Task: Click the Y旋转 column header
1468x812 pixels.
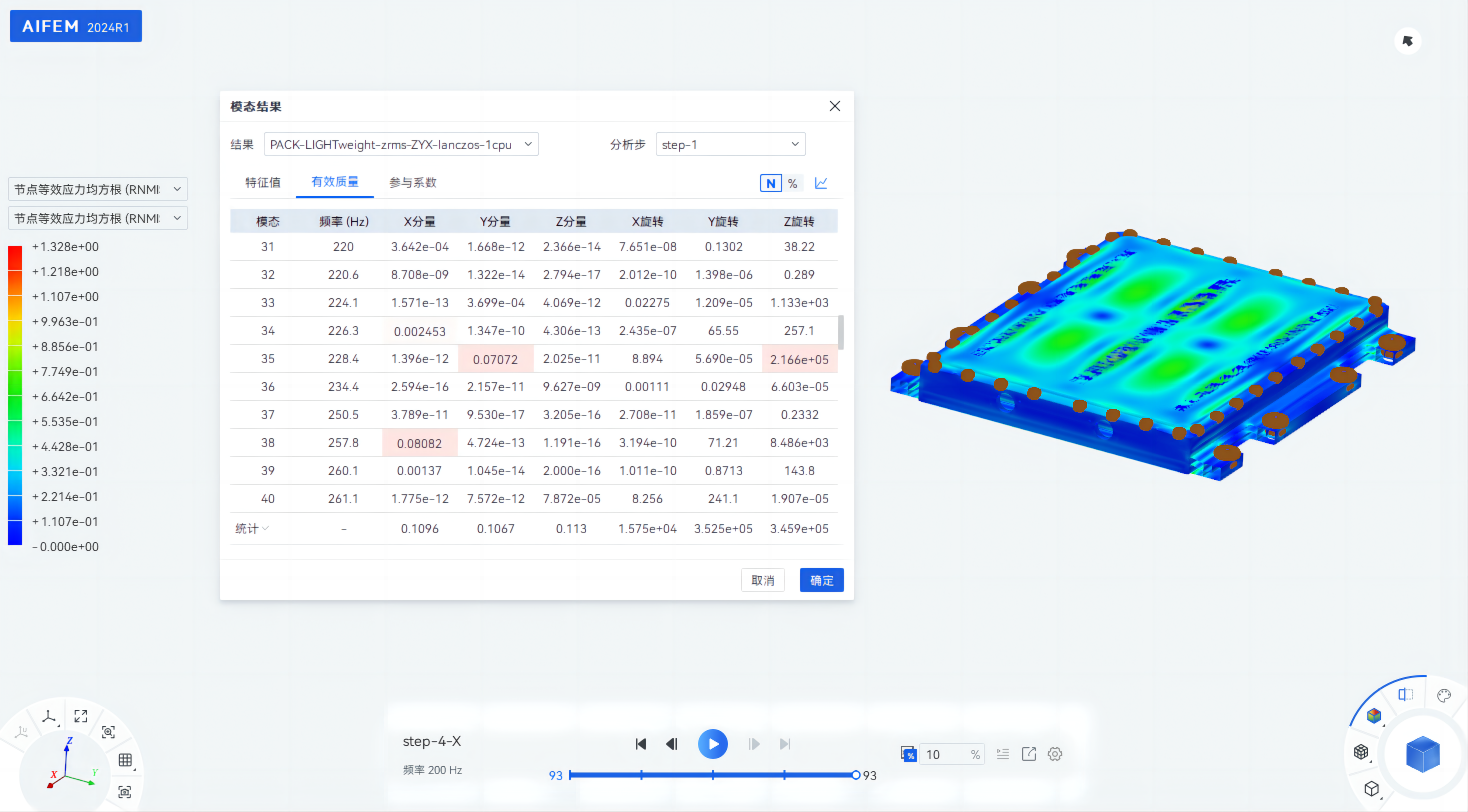Action: [x=723, y=221]
